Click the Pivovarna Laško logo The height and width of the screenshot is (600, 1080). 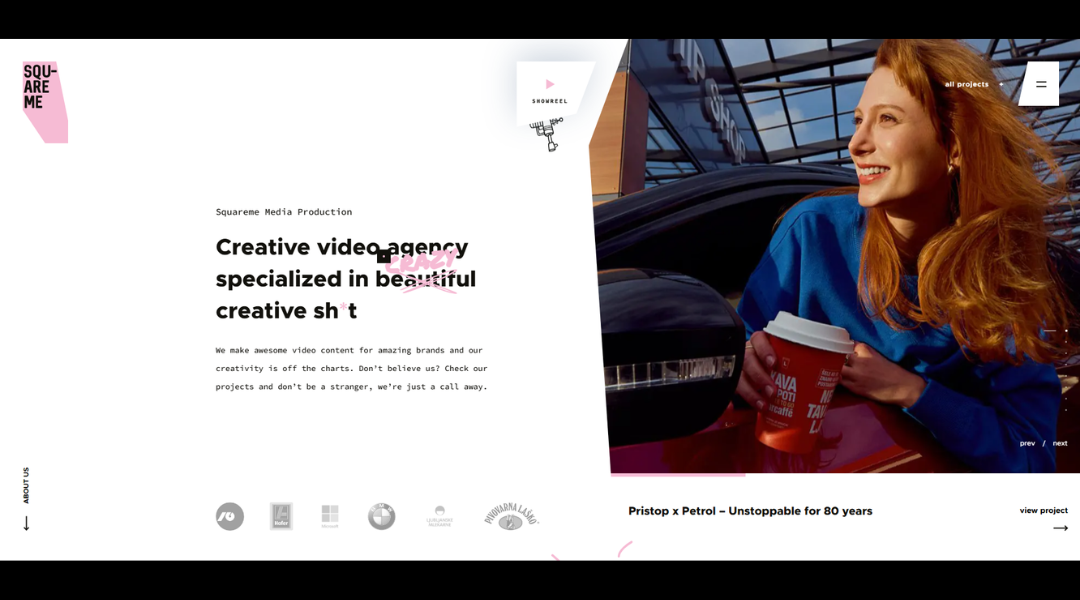coord(511,516)
